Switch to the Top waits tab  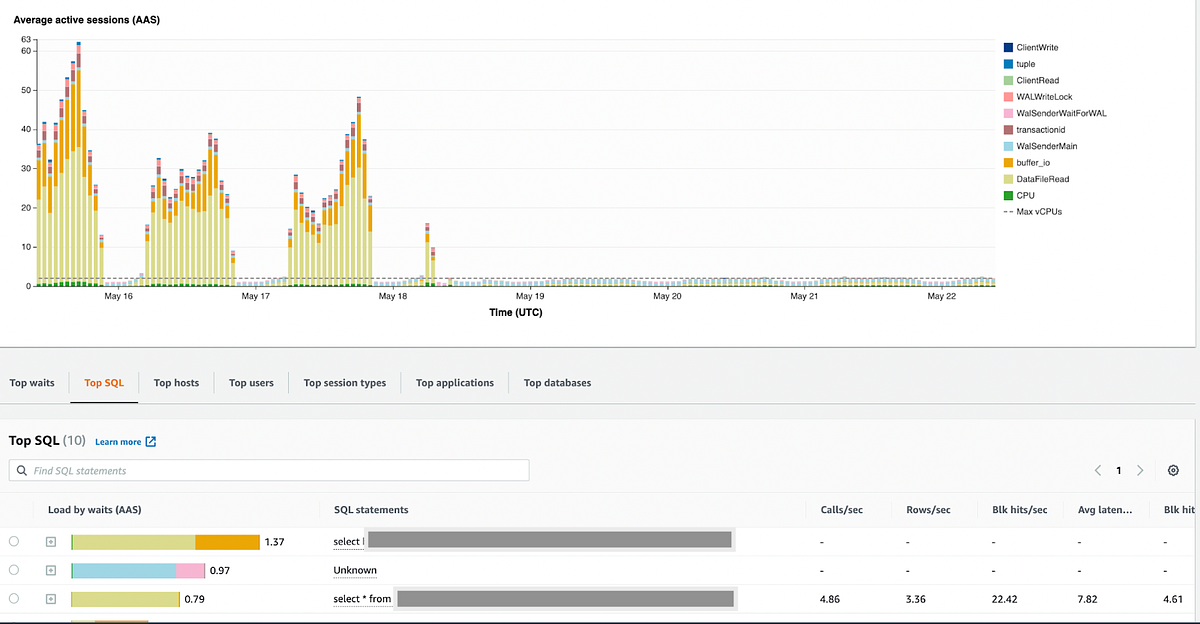click(33, 382)
